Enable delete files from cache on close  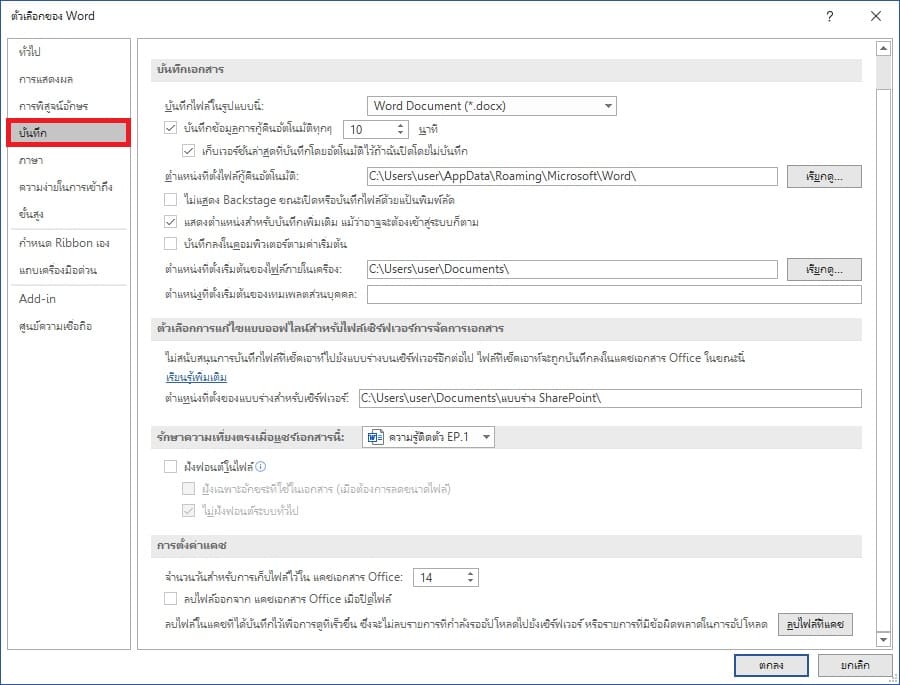coord(170,599)
